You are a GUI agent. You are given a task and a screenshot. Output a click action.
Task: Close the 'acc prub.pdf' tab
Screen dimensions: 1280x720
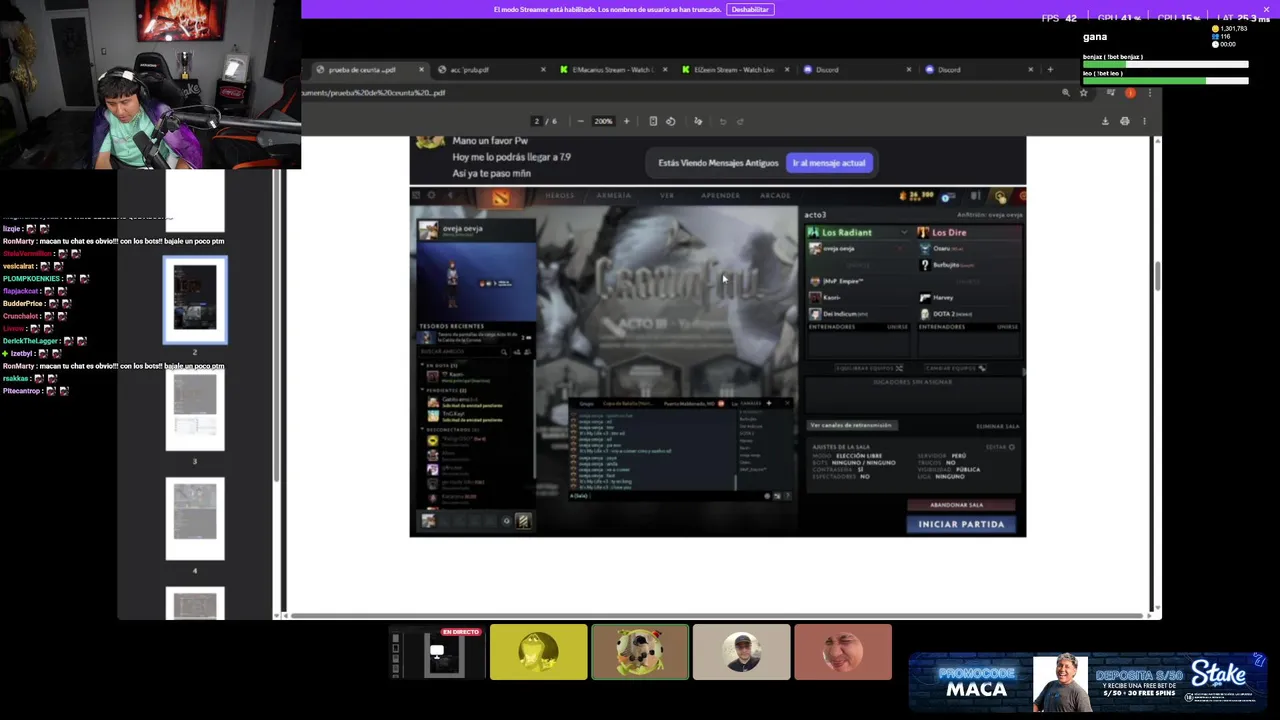(x=543, y=70)
